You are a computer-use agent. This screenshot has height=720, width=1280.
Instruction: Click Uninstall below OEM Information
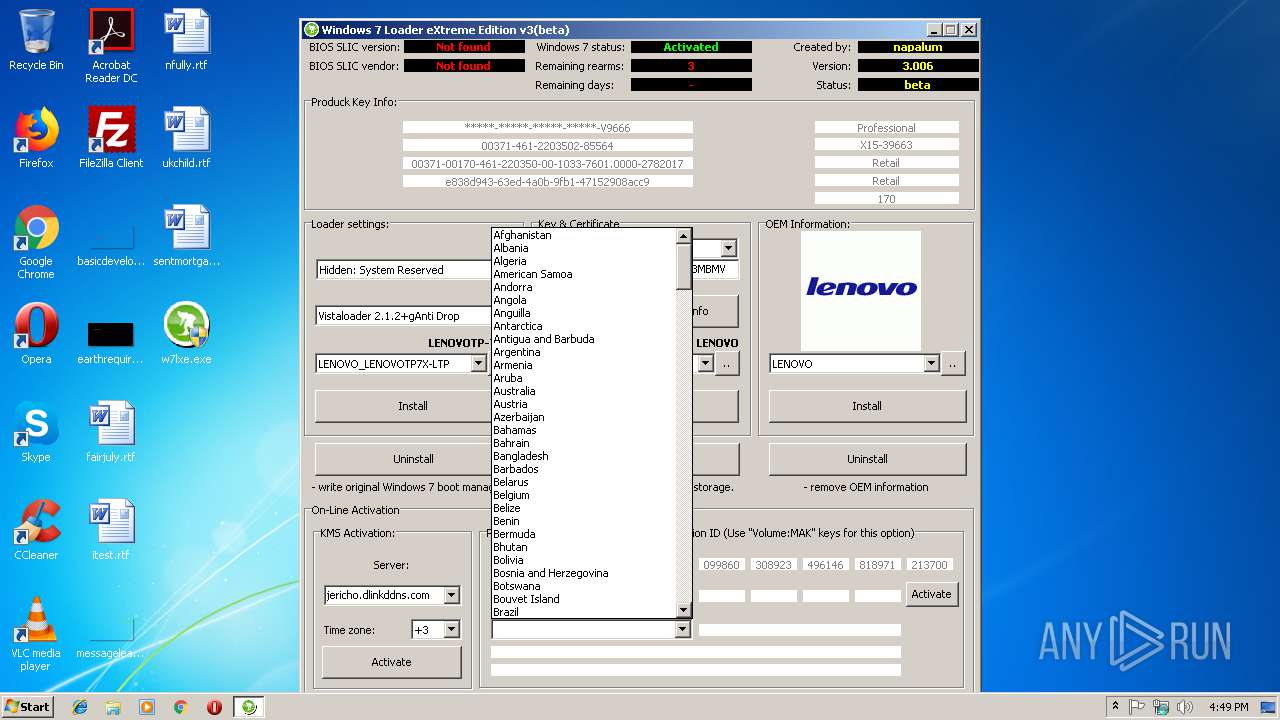[x=867, y=459]
